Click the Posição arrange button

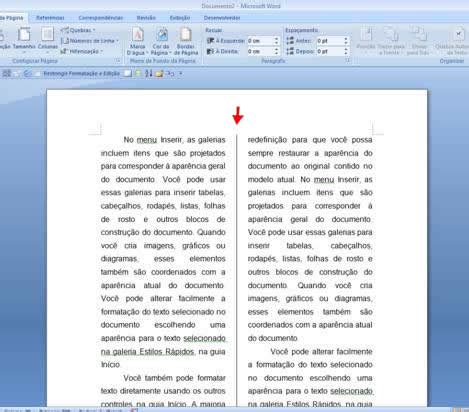pos(366,39)
